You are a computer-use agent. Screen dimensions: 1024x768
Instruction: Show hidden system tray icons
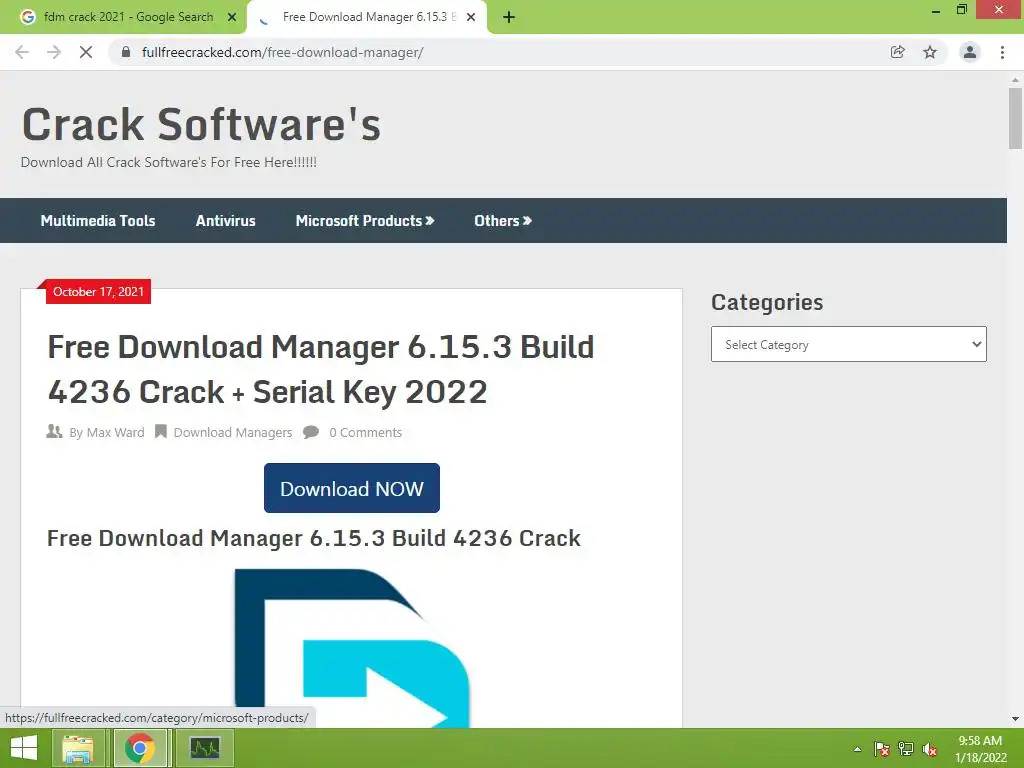(857, 749)
